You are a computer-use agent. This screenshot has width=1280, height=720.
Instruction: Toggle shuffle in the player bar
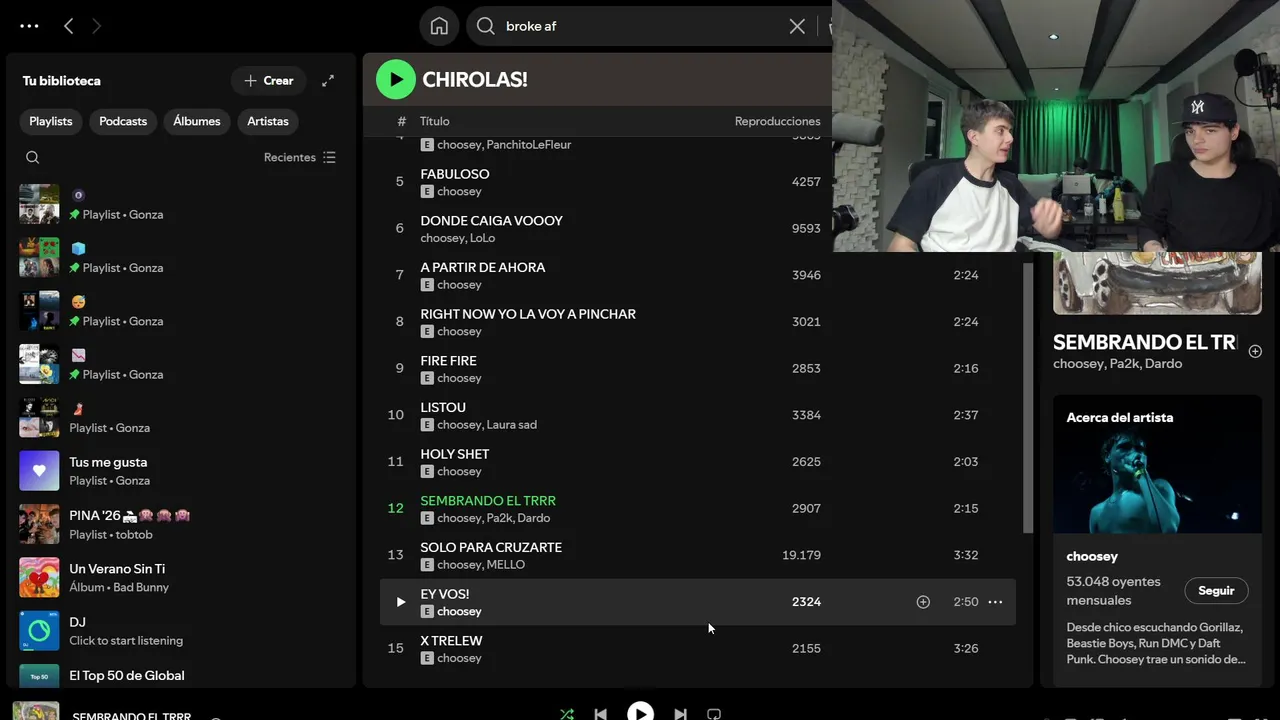point(567,714)
